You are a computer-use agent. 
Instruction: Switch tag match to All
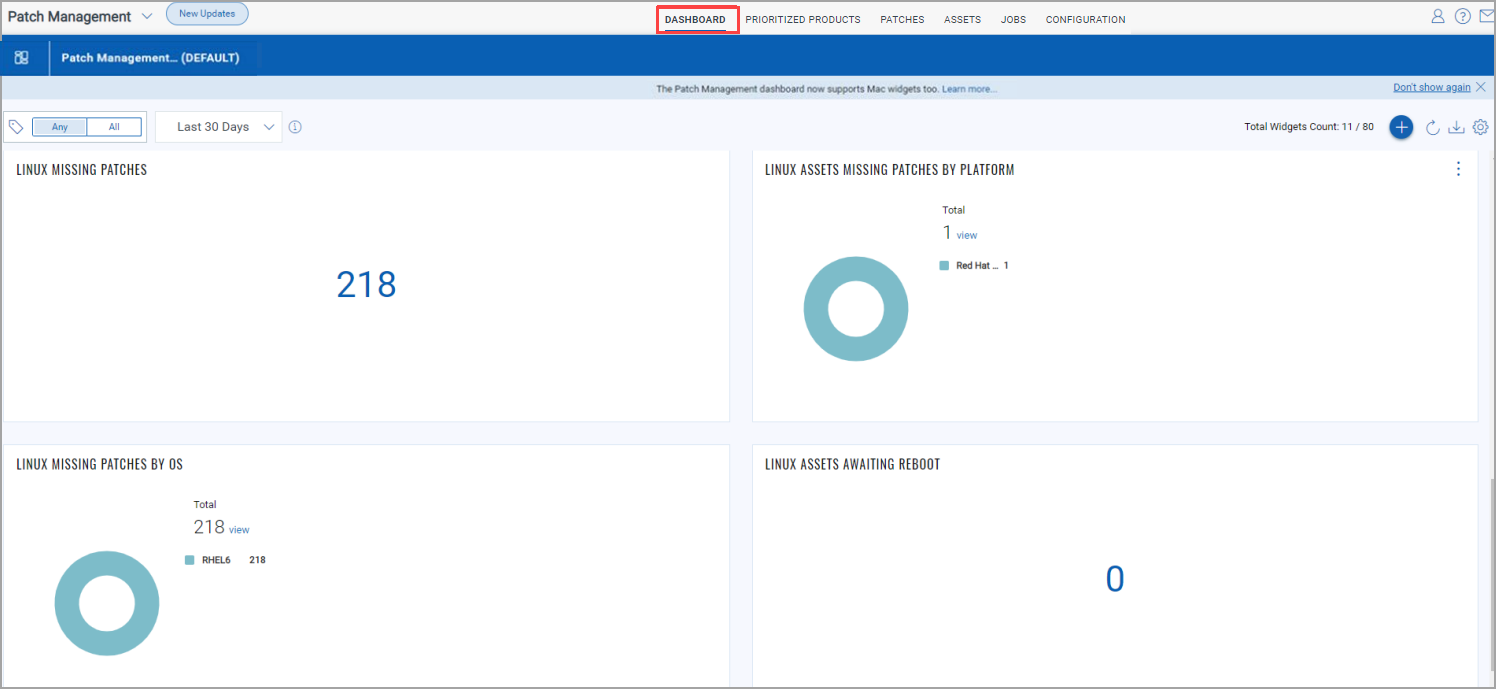point(114,127)
